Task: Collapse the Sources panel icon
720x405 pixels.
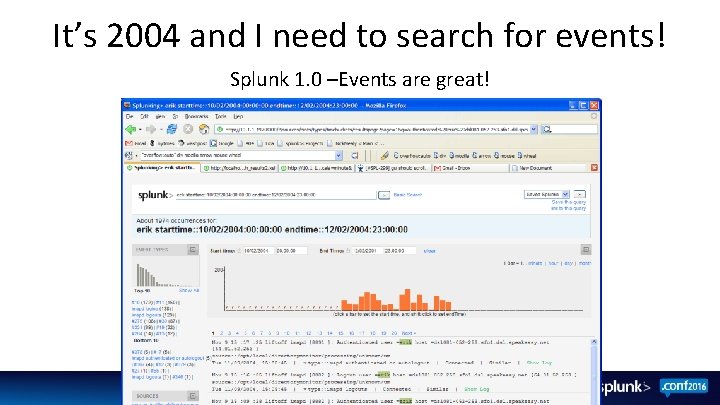Action: (x=193, y=396)
